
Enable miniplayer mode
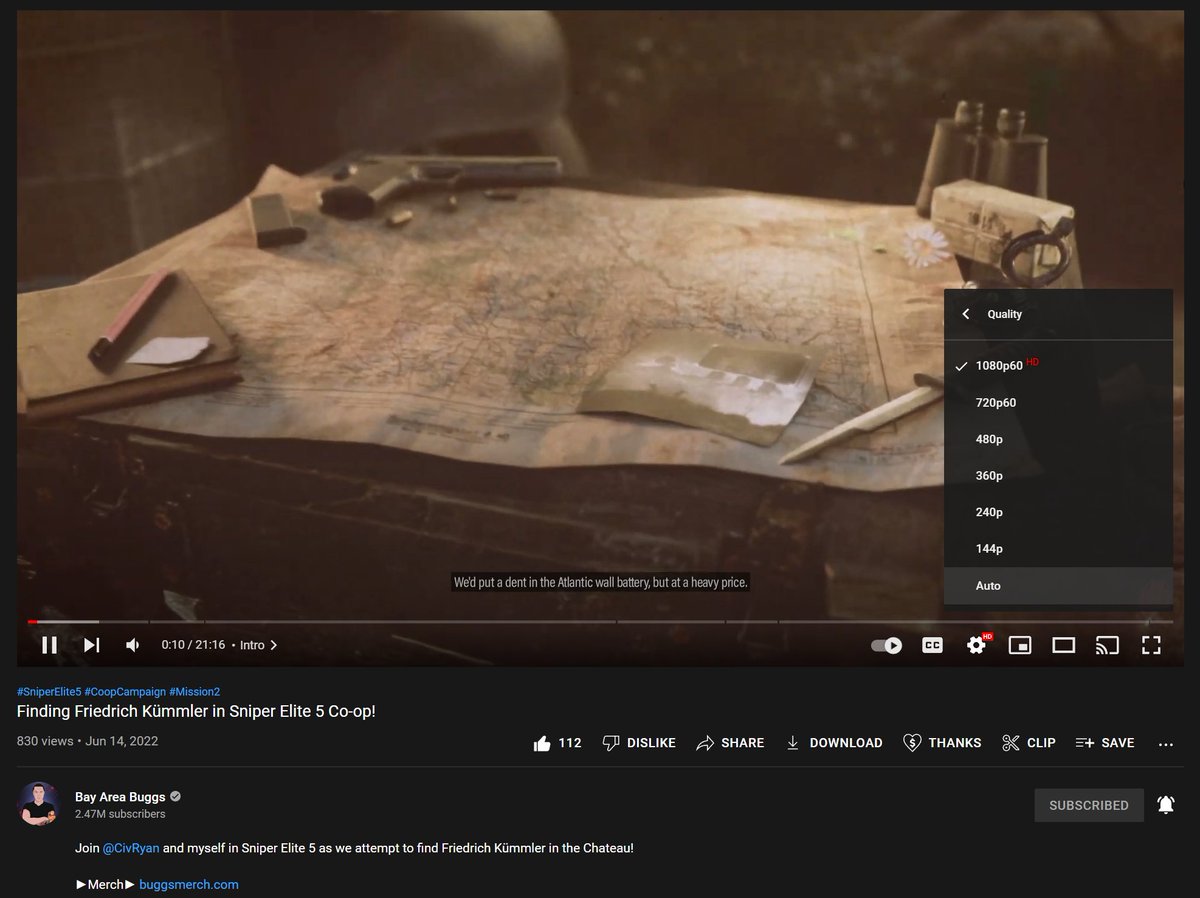[x=1020, y=645]
